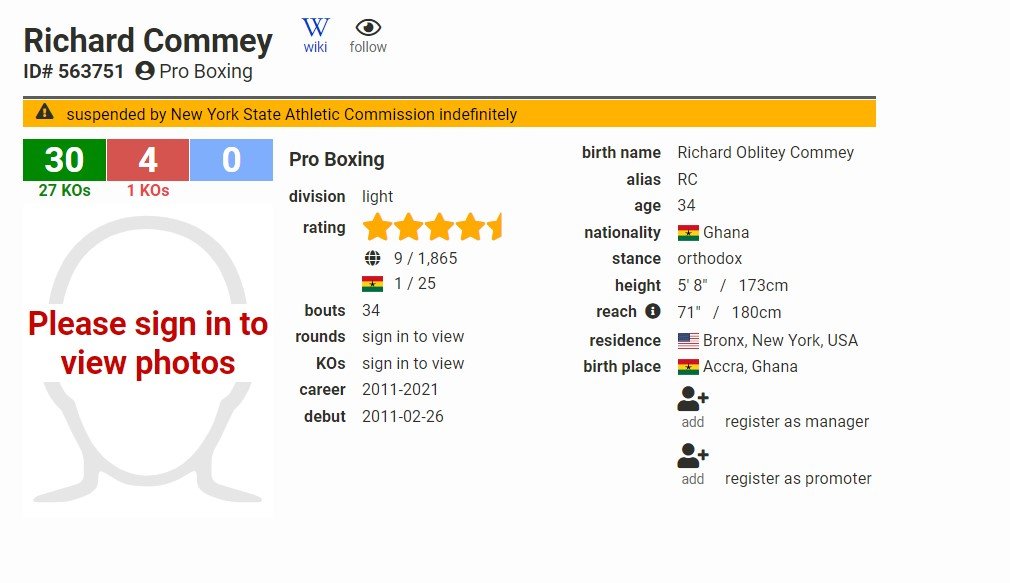
Task: Click the blue 0 draws box
Action: 231,160
